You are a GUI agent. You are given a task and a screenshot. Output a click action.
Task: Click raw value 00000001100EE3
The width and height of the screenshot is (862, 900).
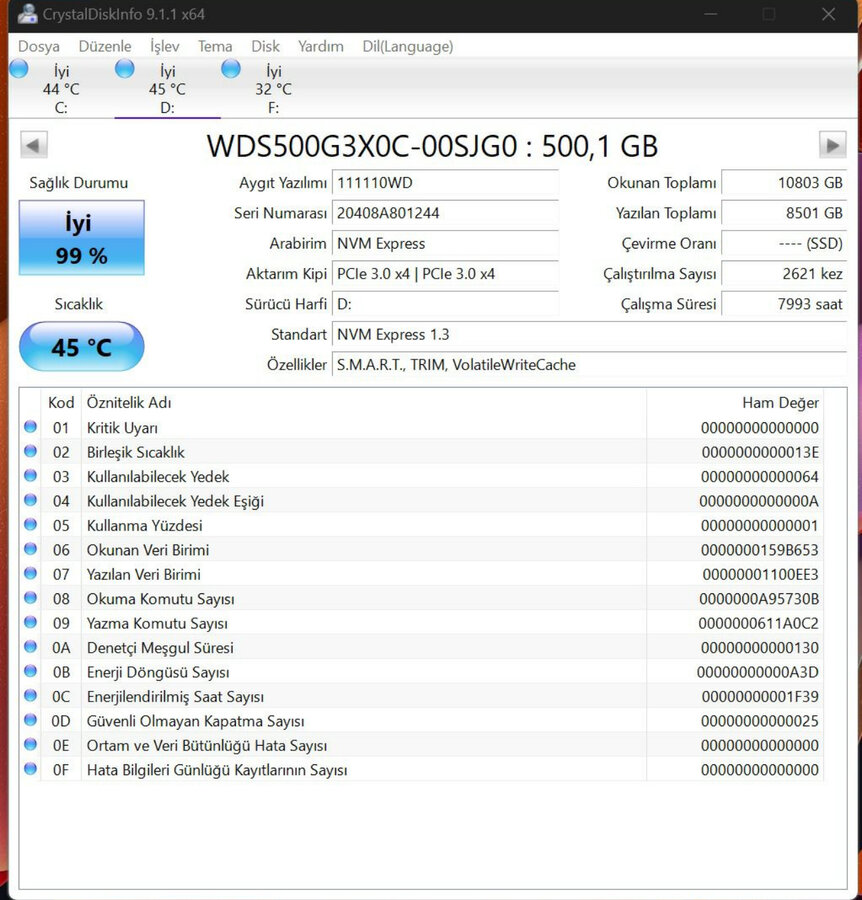click(760, 575)
